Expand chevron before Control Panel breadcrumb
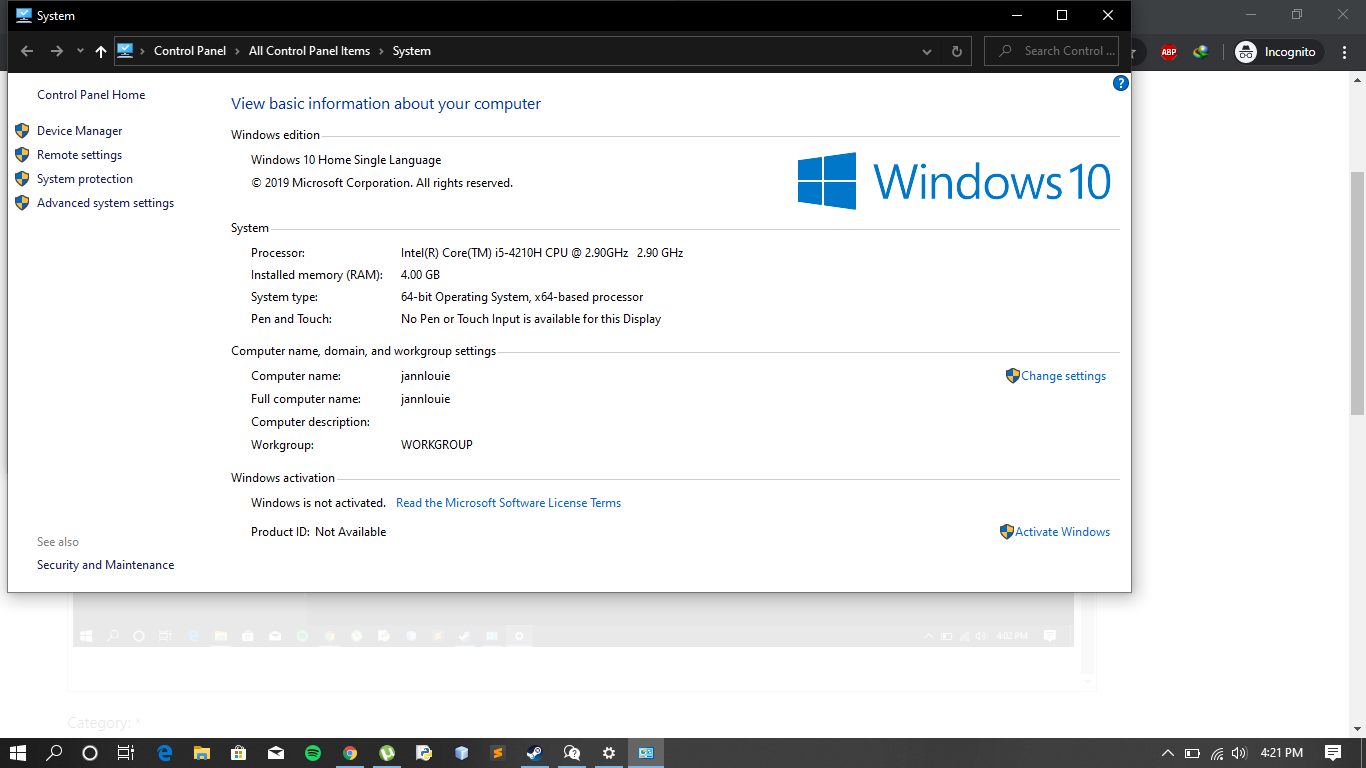Image resolution: width=1366 pixels, height=768 pixels. [143, 51]
